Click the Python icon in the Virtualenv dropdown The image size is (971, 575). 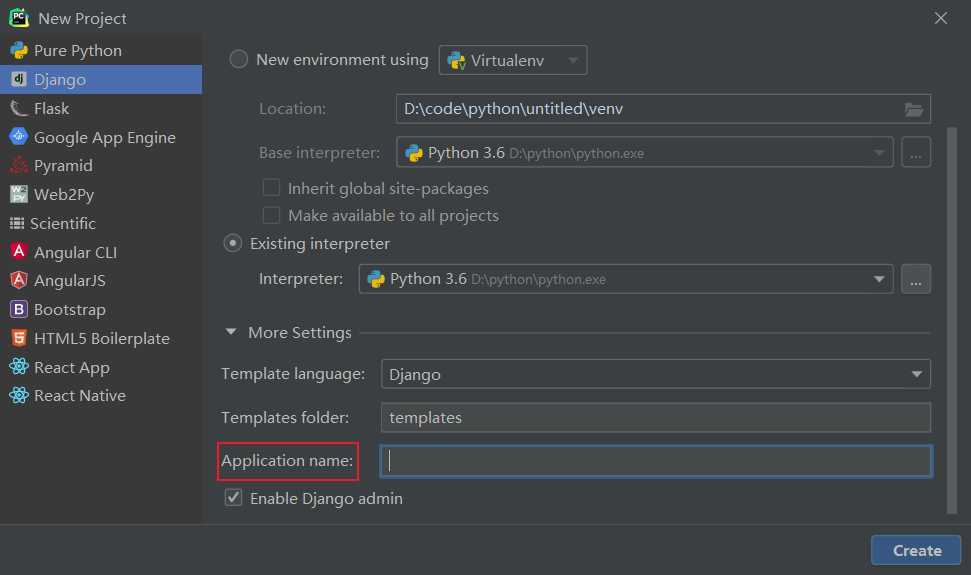pos(456,60)
